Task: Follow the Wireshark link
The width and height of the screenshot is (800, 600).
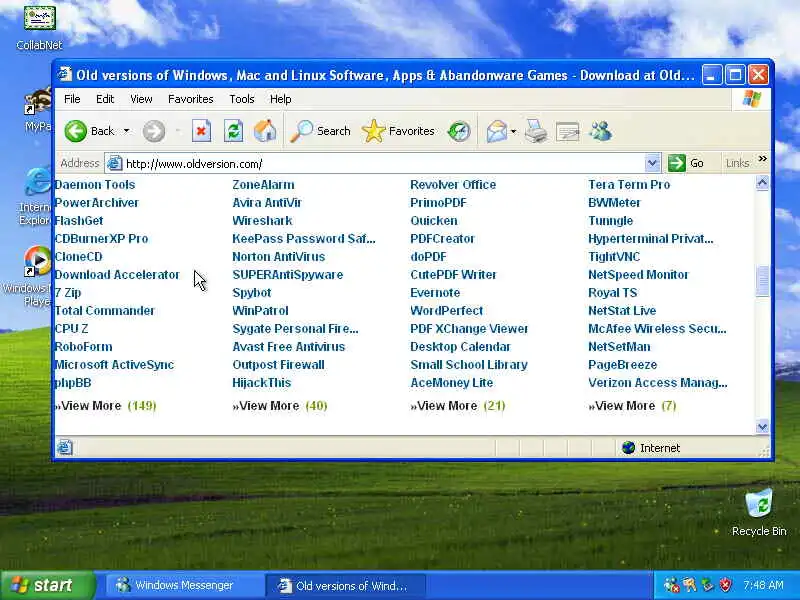Action: coord(262,221)
